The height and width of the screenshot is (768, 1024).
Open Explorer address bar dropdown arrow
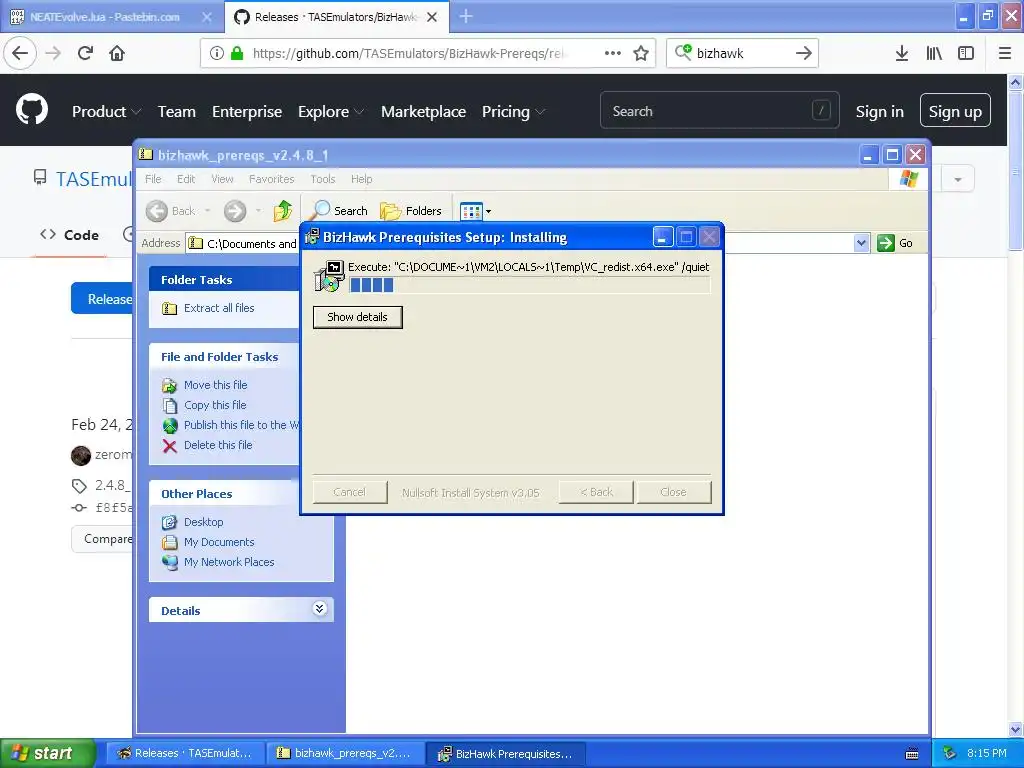click(x=861, y=243)
